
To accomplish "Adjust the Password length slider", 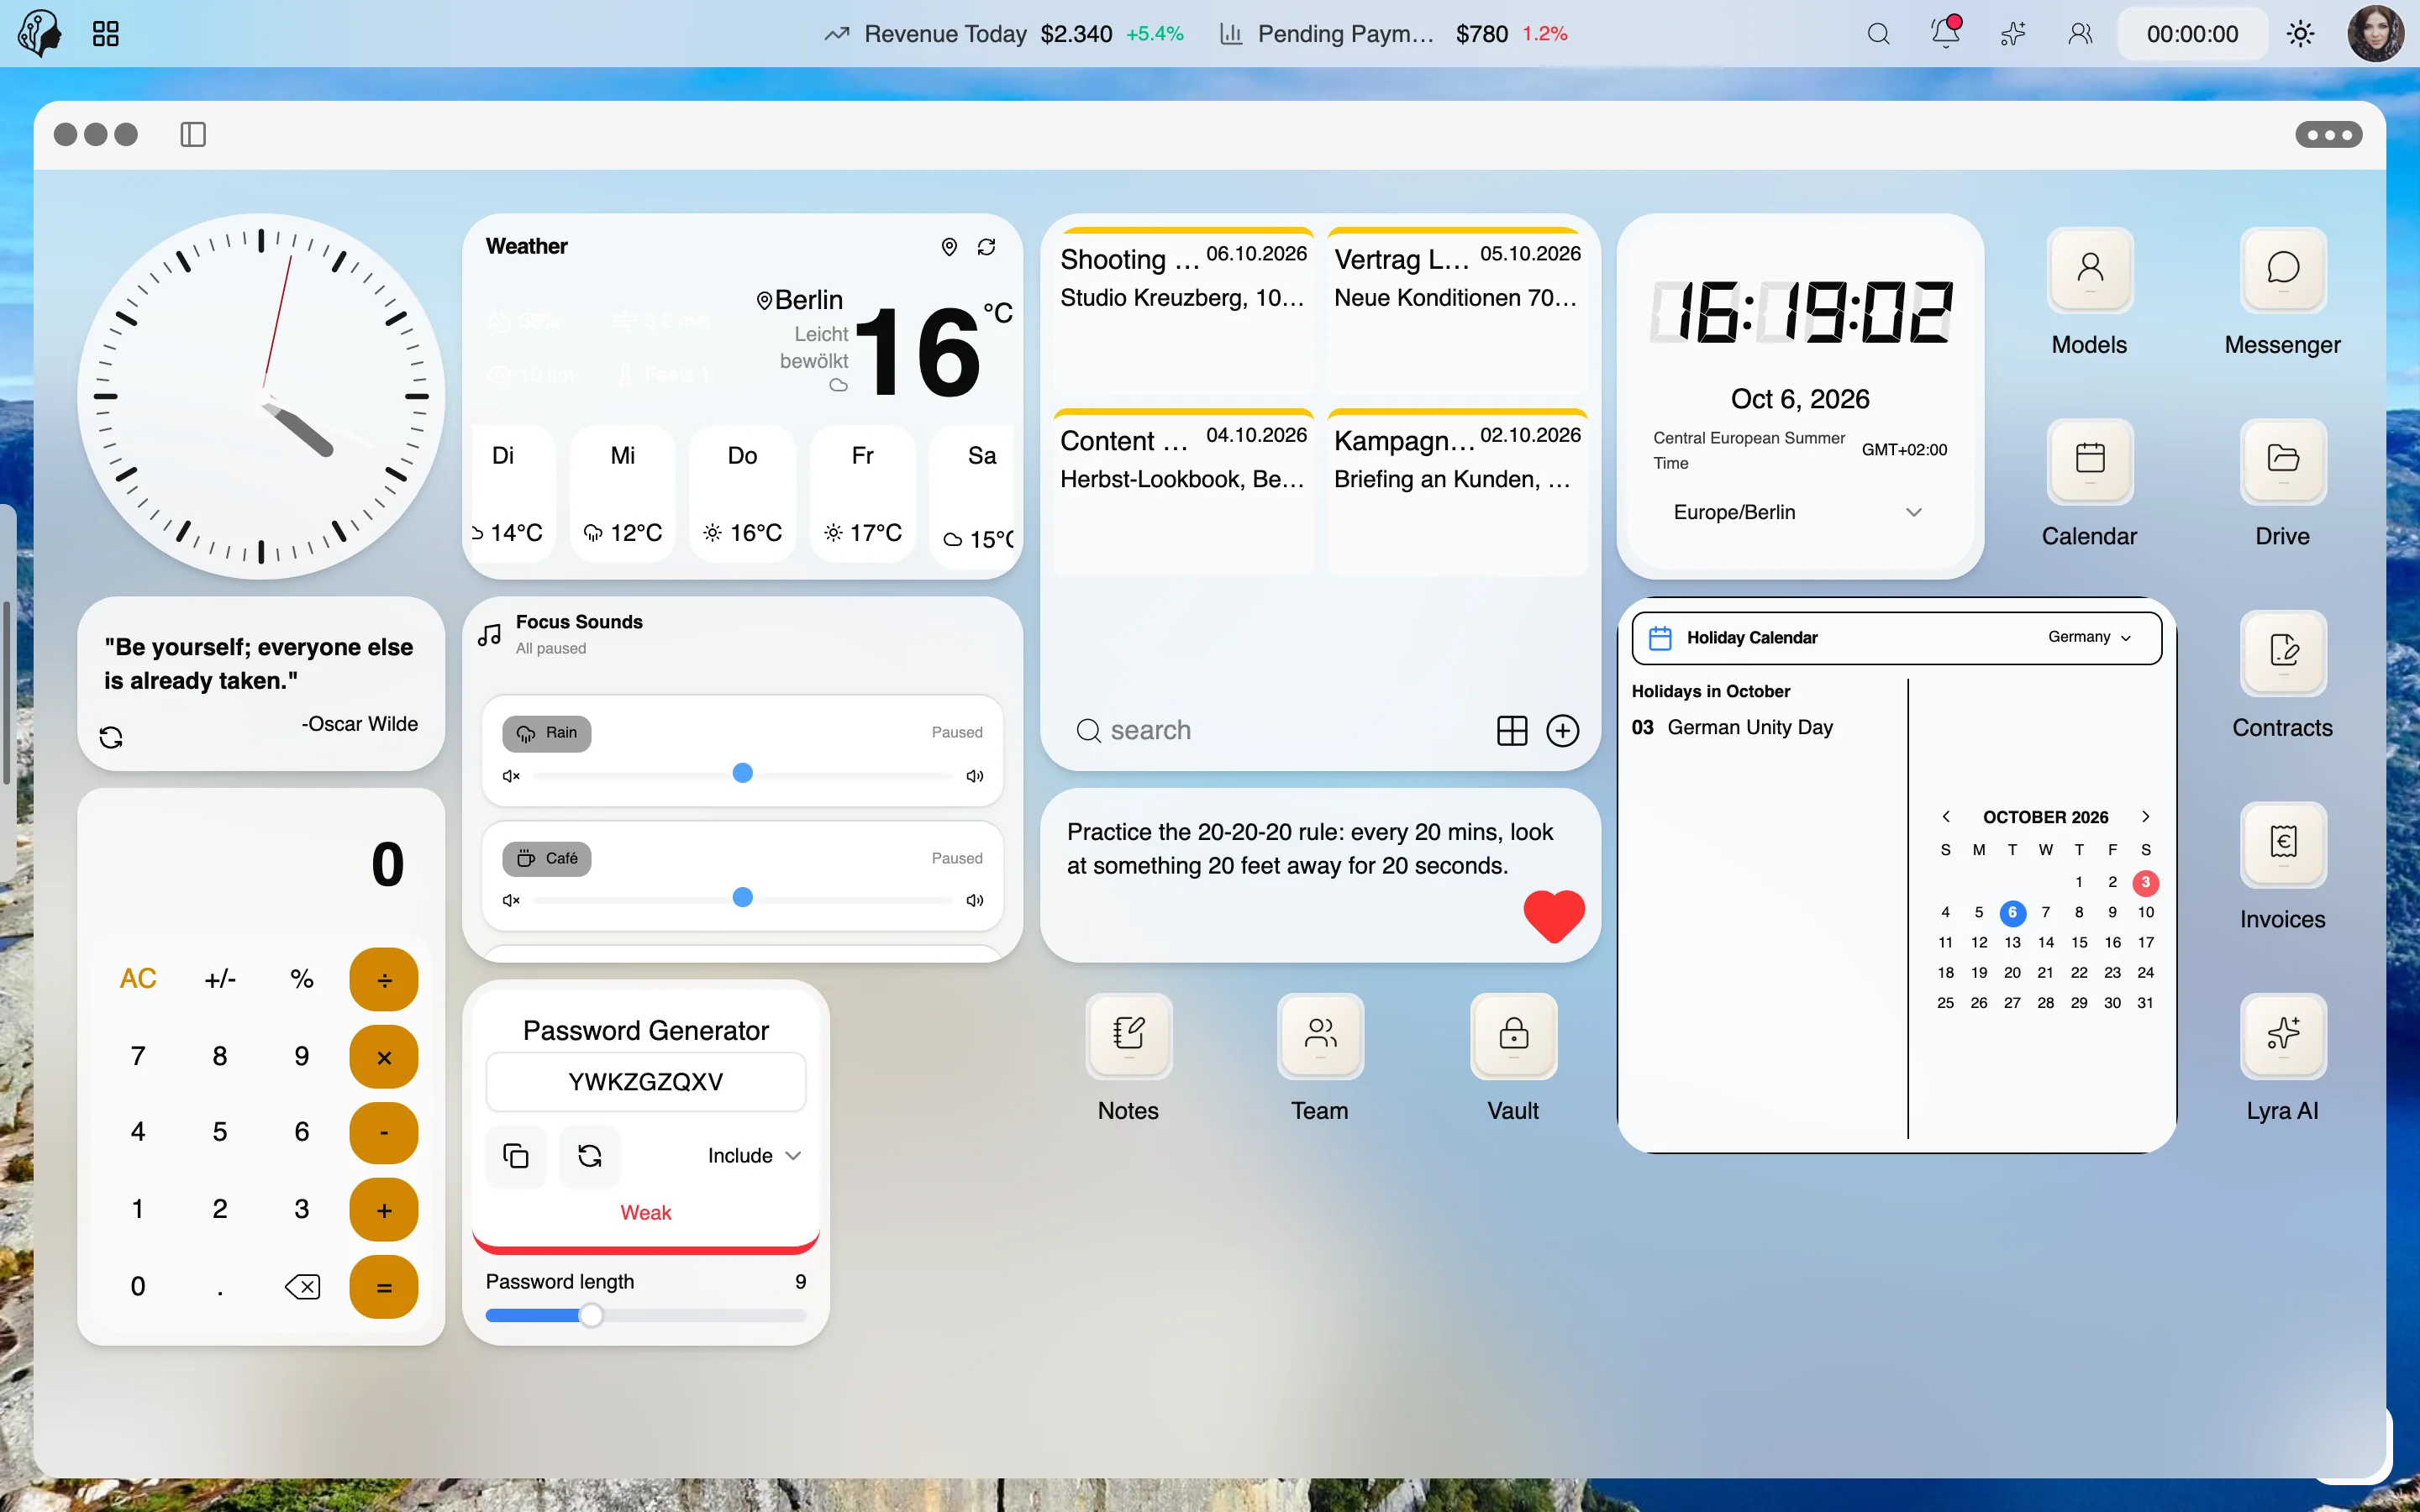I will click(646, 1315).
